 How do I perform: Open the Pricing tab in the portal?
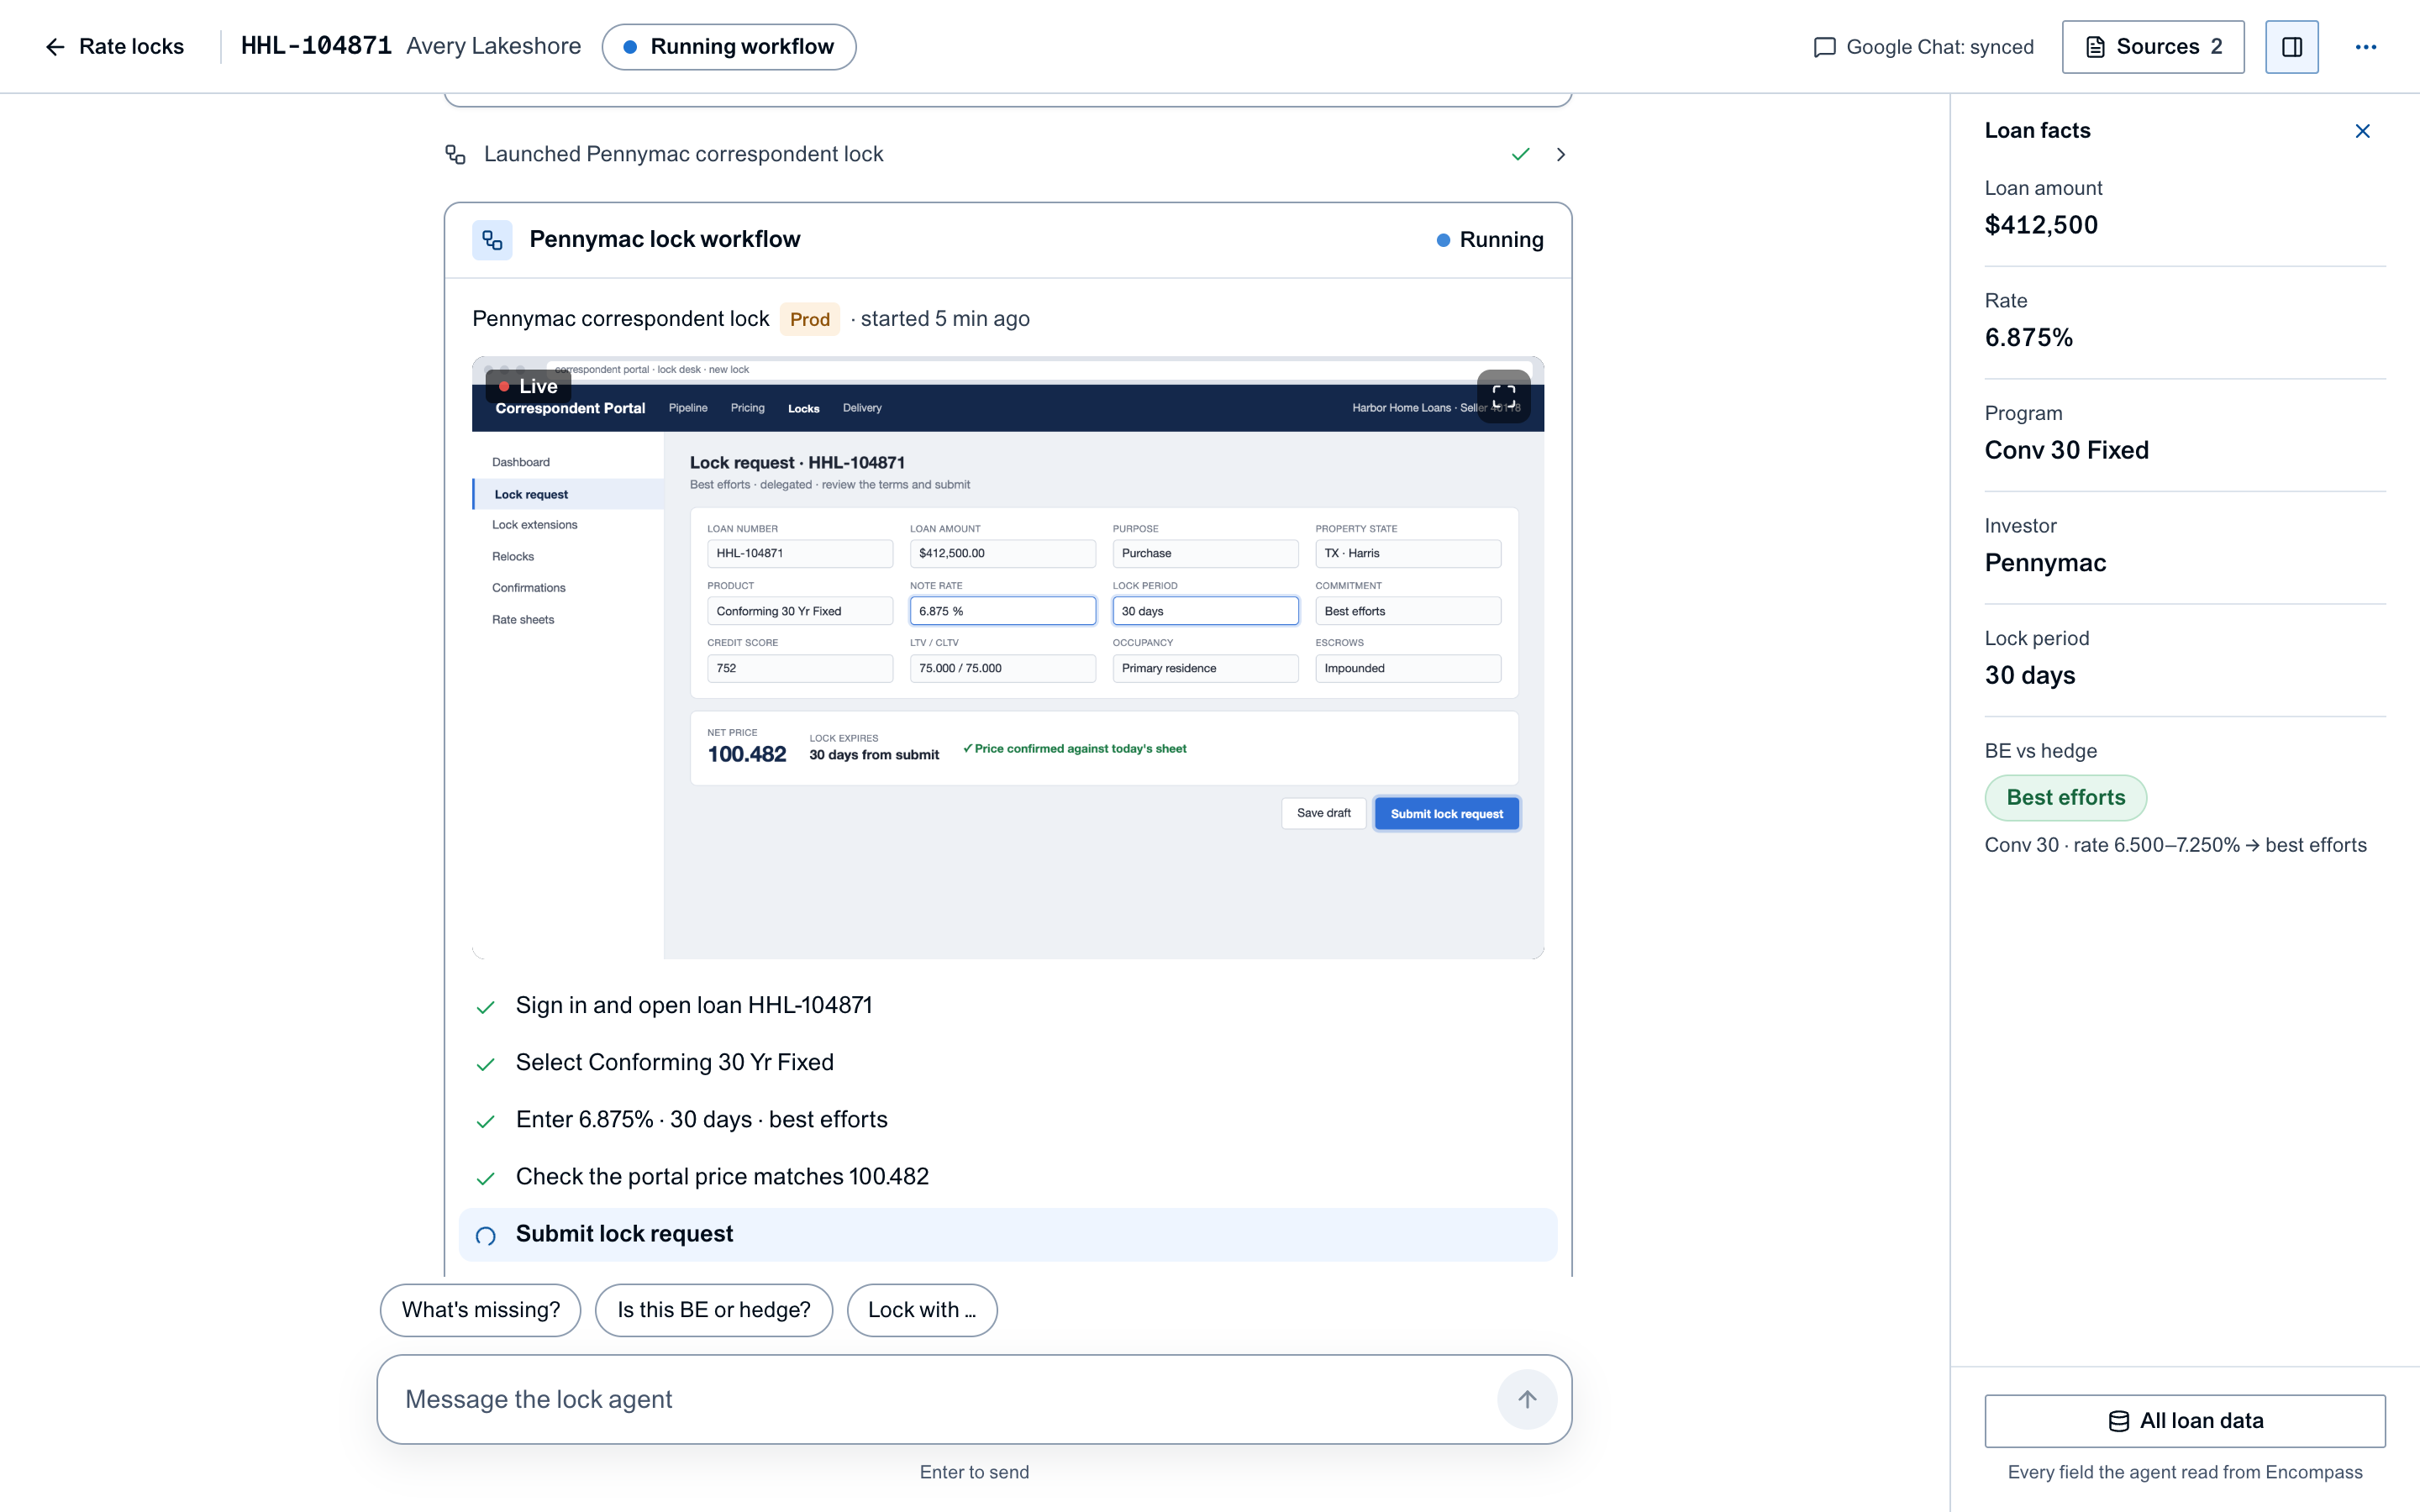click(747, 408)
